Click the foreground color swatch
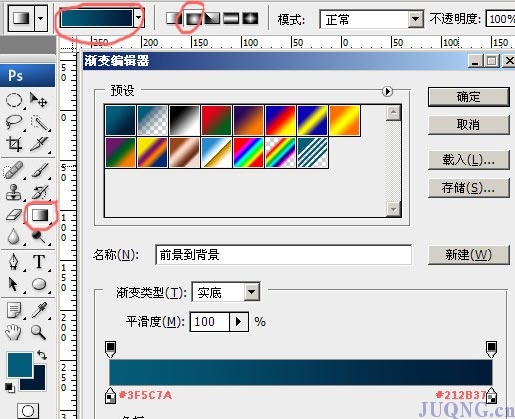The image size is (515, 419). pyautogui.click(x=19, y=365)
